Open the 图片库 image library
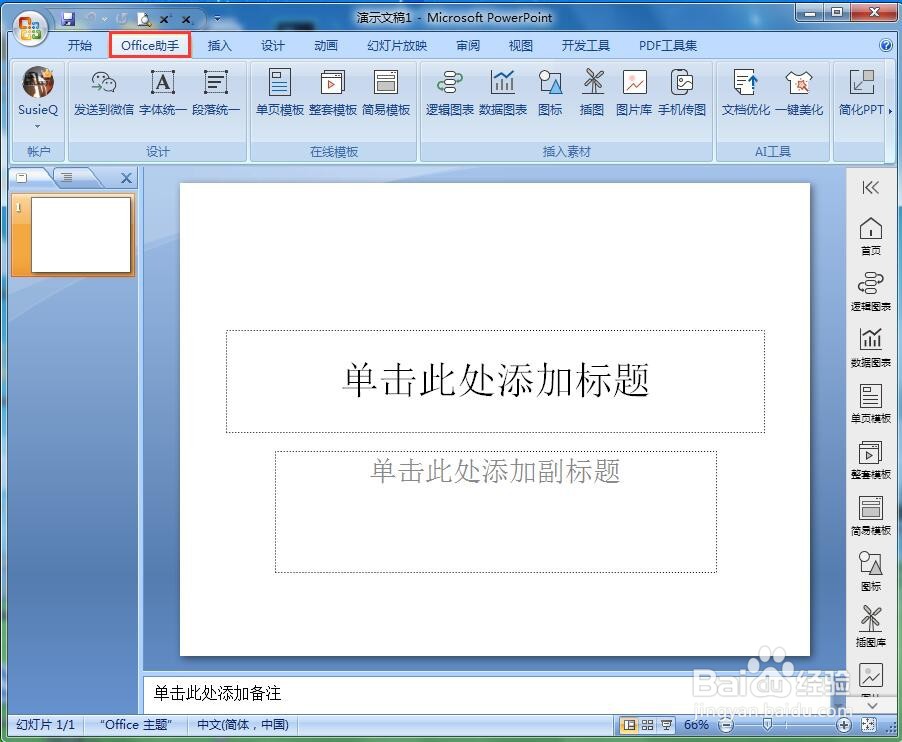This screenshot has height=742, width=902. (634, 95)
